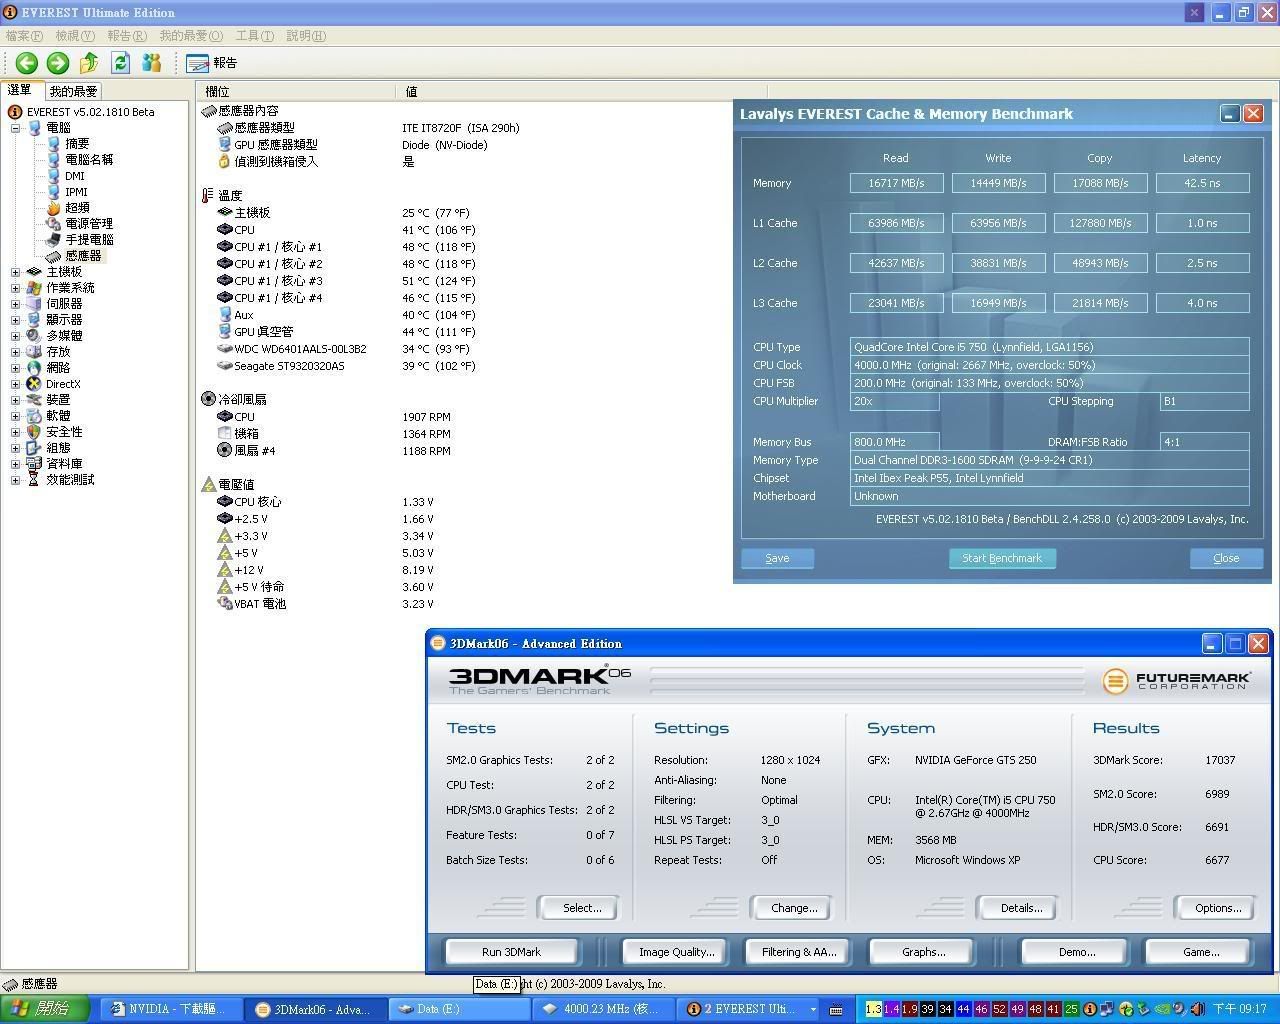Viewport: 1280px width, 1024px height.
Task: Click the green back arrow toolbar icon
Action: tap(27, 63)
